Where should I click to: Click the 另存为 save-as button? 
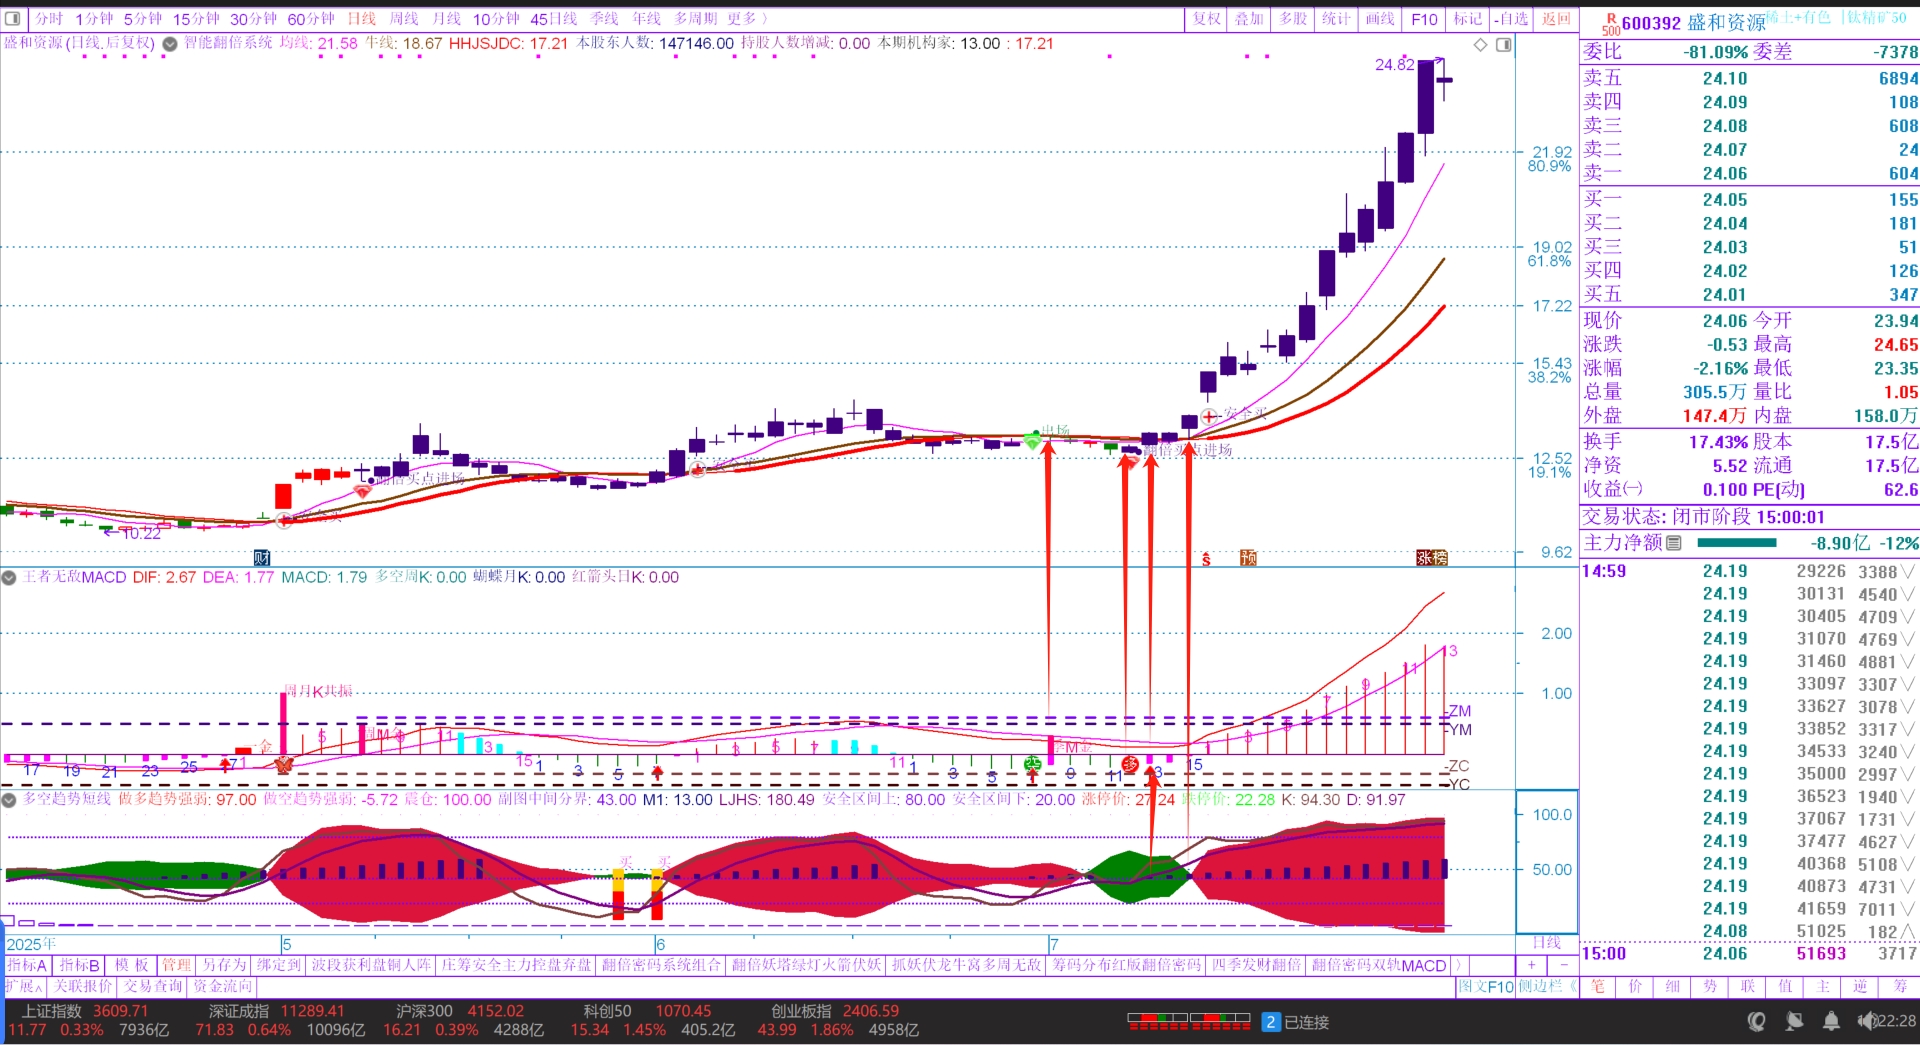224,965
